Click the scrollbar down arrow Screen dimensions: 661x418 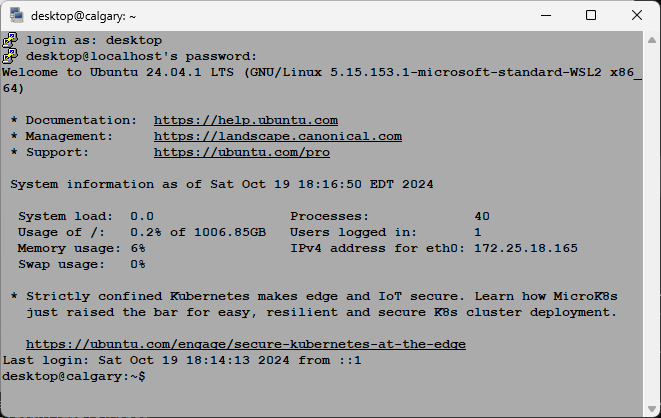point(652,408)
